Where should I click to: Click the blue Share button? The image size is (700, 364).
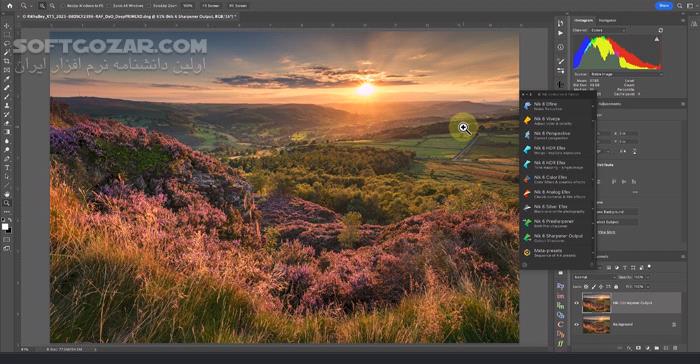pyautogui.click(x=664, y=5)
